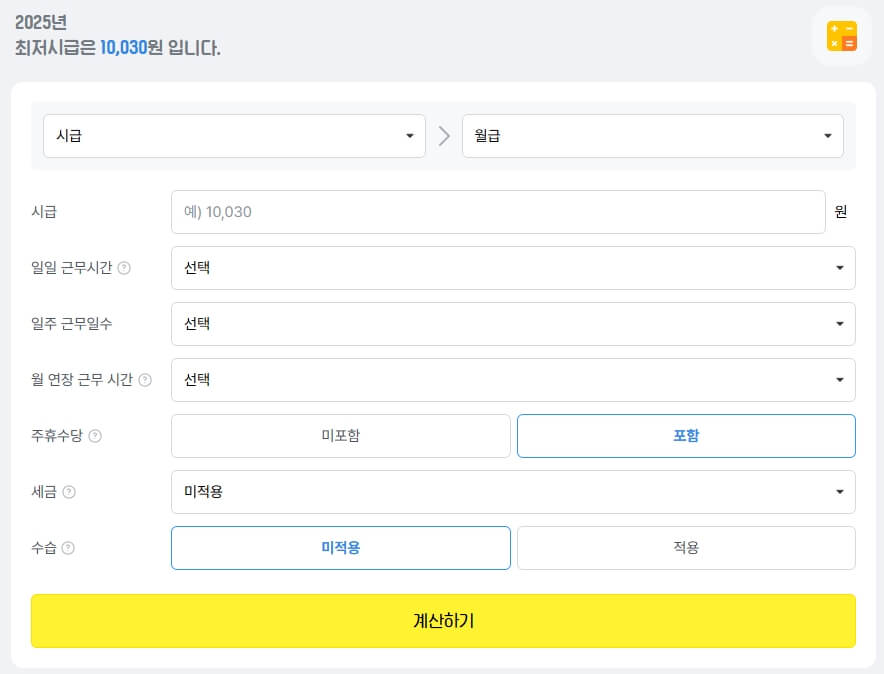Click the yellow calculator icon
Screen dimensions: 884x674
click(841, 36)
